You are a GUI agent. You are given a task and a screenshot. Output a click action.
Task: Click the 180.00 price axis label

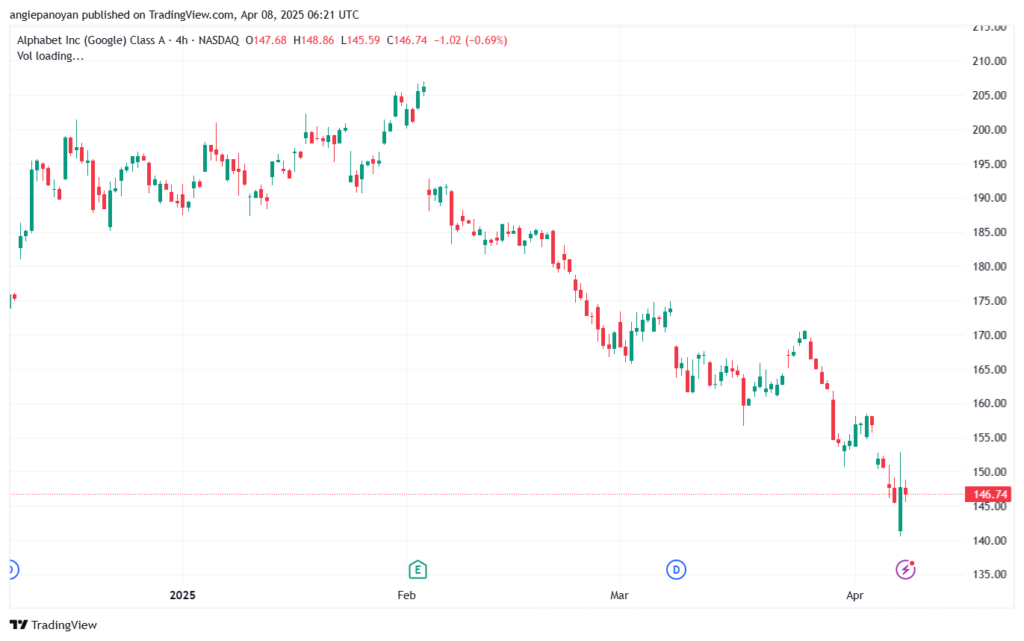pos(989,266)
